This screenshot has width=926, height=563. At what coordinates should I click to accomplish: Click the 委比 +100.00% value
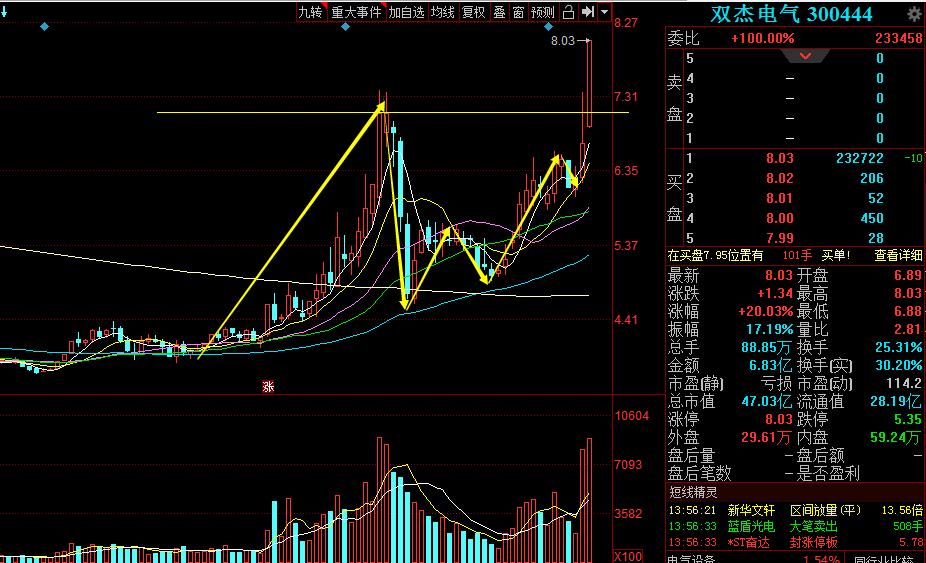762,38
